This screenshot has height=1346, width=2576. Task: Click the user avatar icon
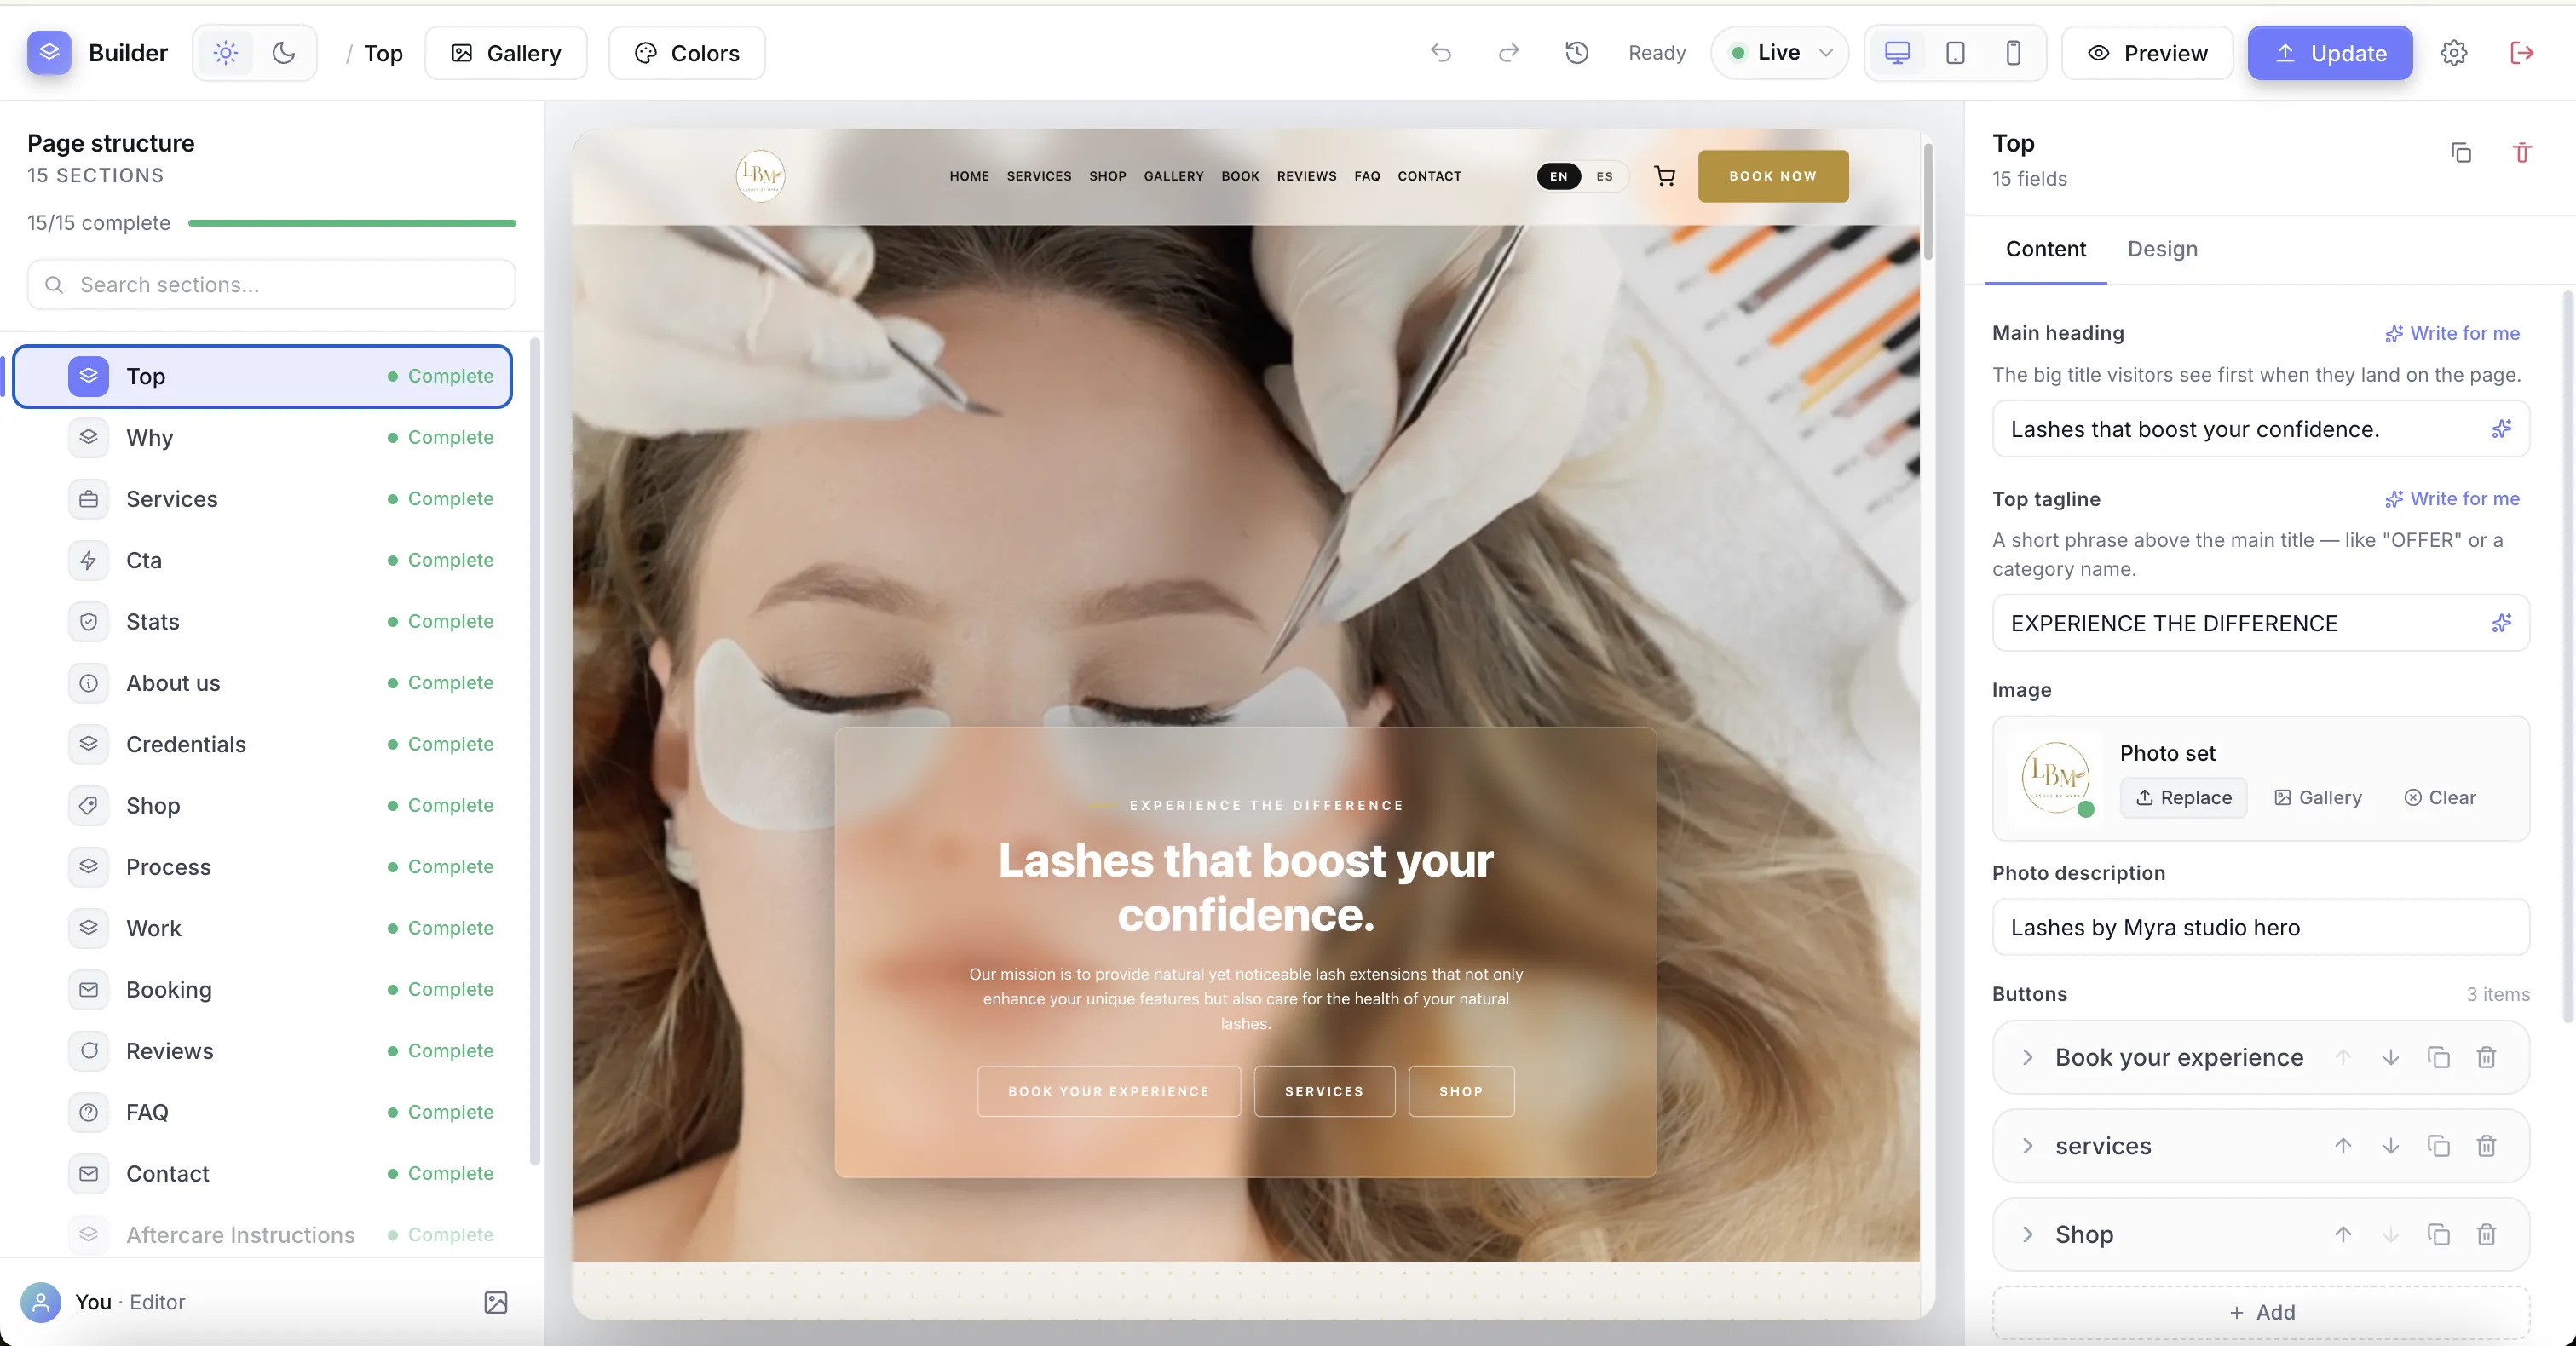tap(41, 1302)
